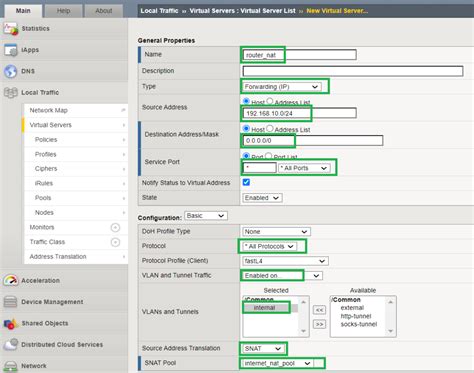
Task: Open the Acceleration gauge icon
Action: (11, 281)
